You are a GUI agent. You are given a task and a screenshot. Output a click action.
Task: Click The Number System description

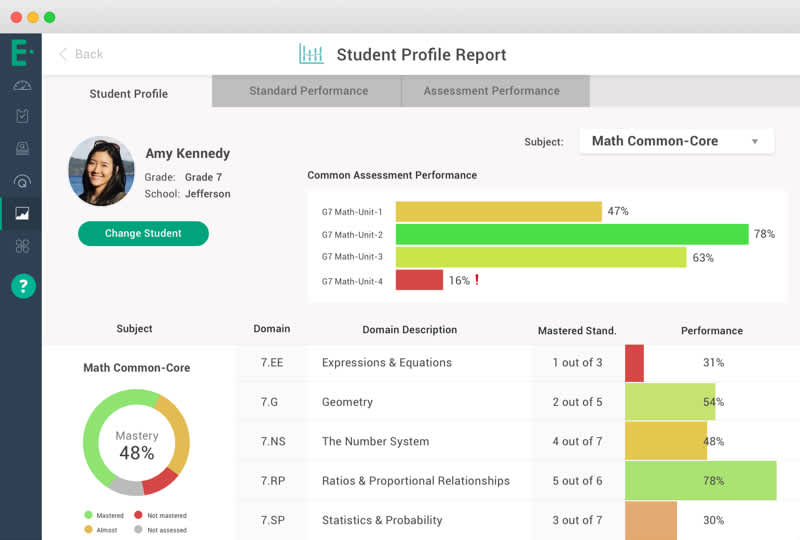[x=376, y=441]
